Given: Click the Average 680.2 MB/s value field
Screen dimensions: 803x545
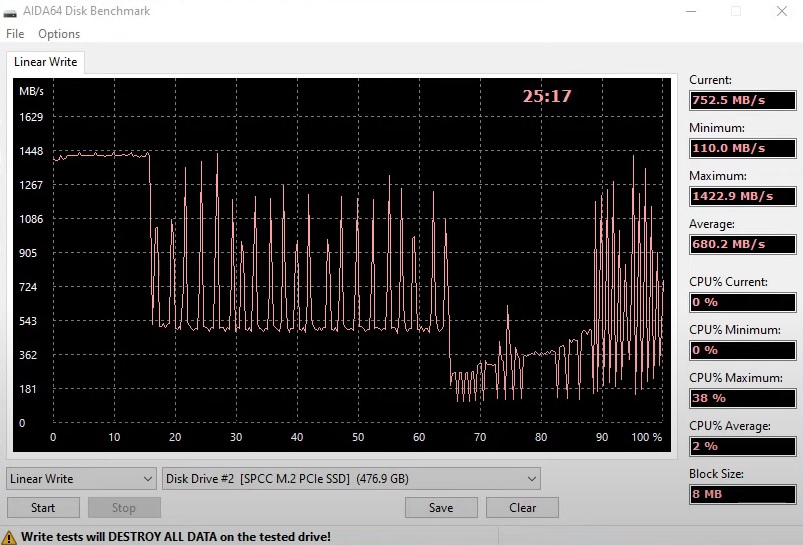Looking at the screenshot, I should 743,244.
